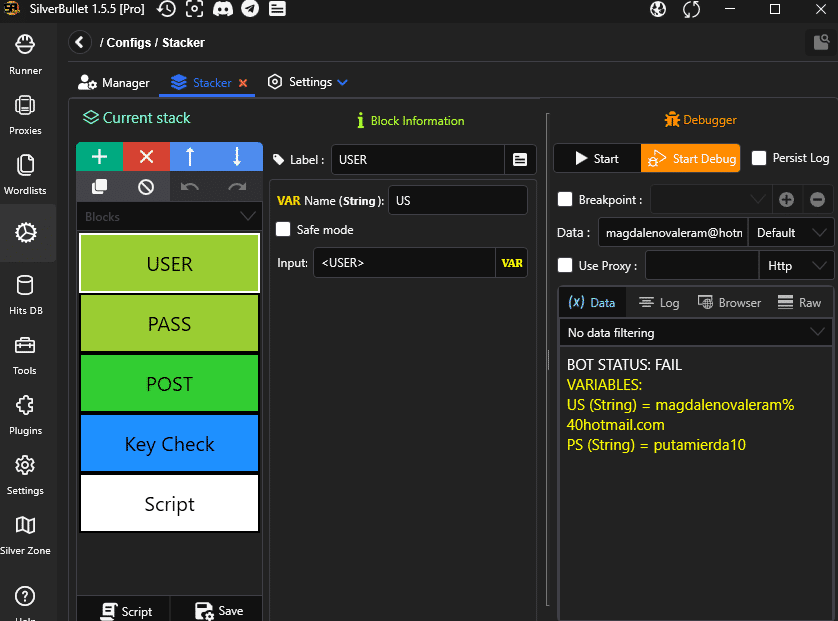This screenshot has height=621, width=838.
Task: Click the duplicate block icon
Action: click(x=99, y=187)
